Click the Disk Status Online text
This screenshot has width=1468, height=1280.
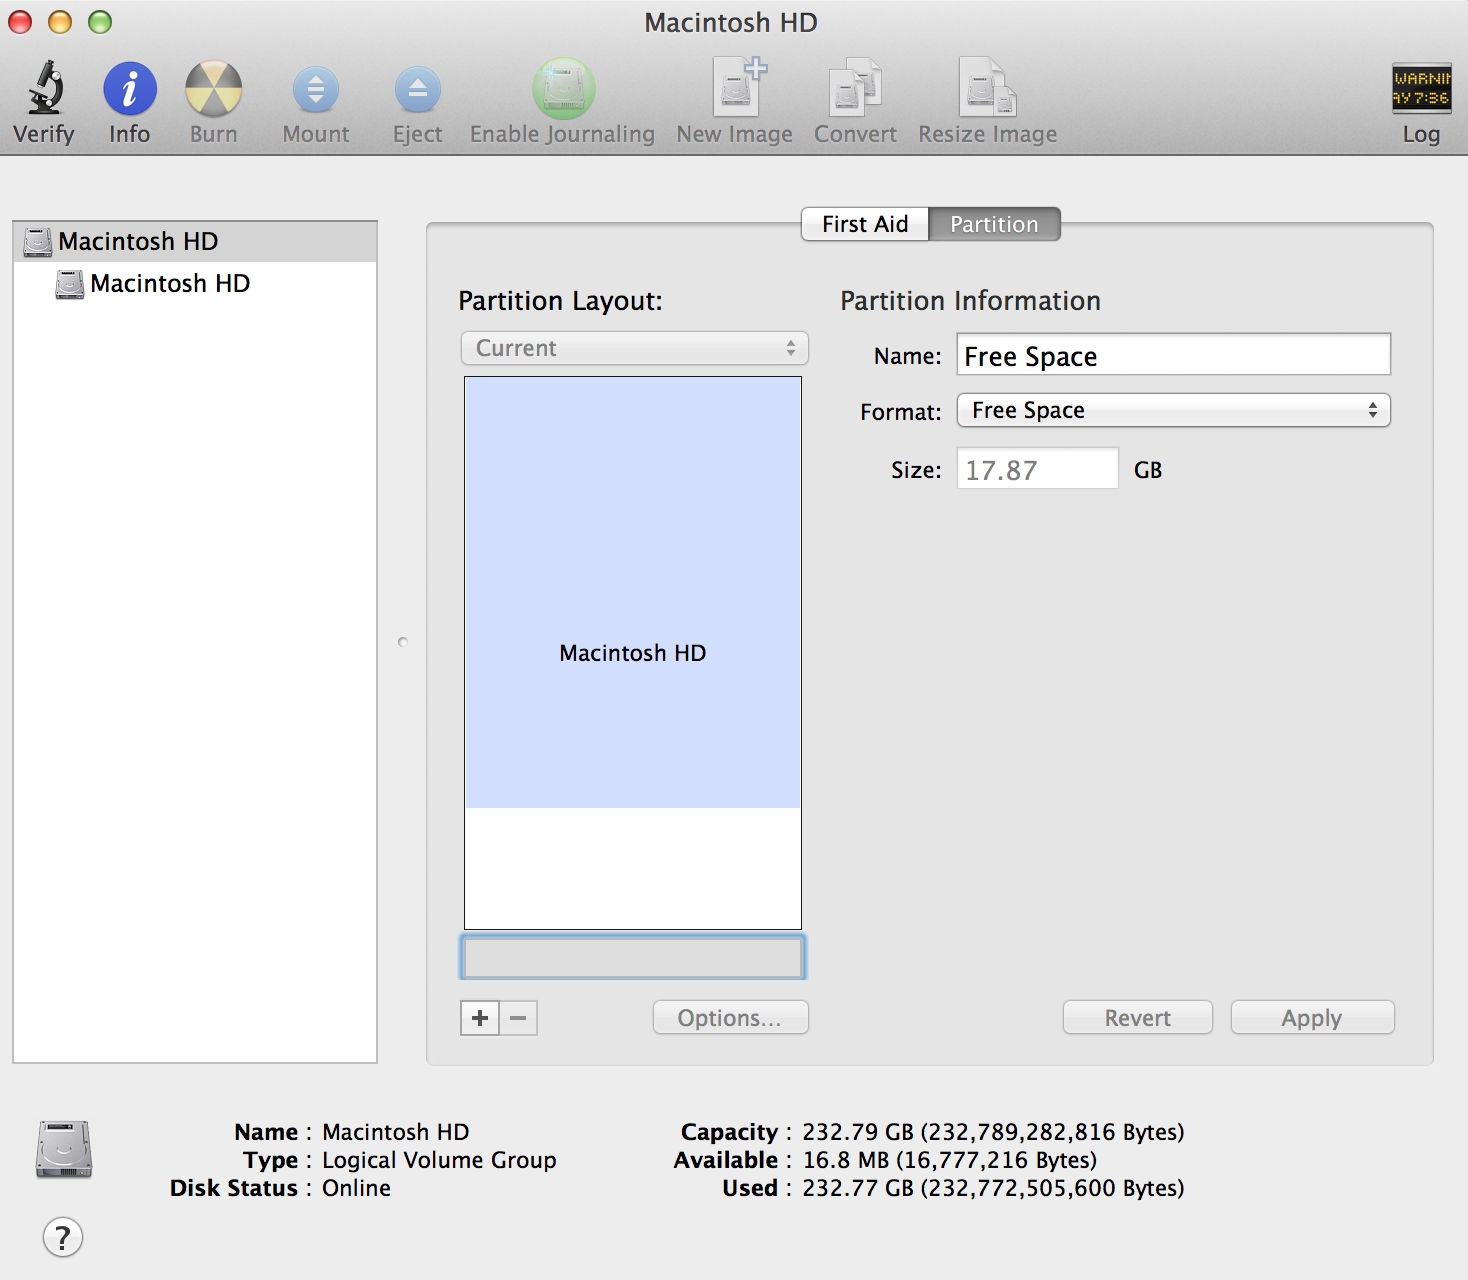point(356,1188)
